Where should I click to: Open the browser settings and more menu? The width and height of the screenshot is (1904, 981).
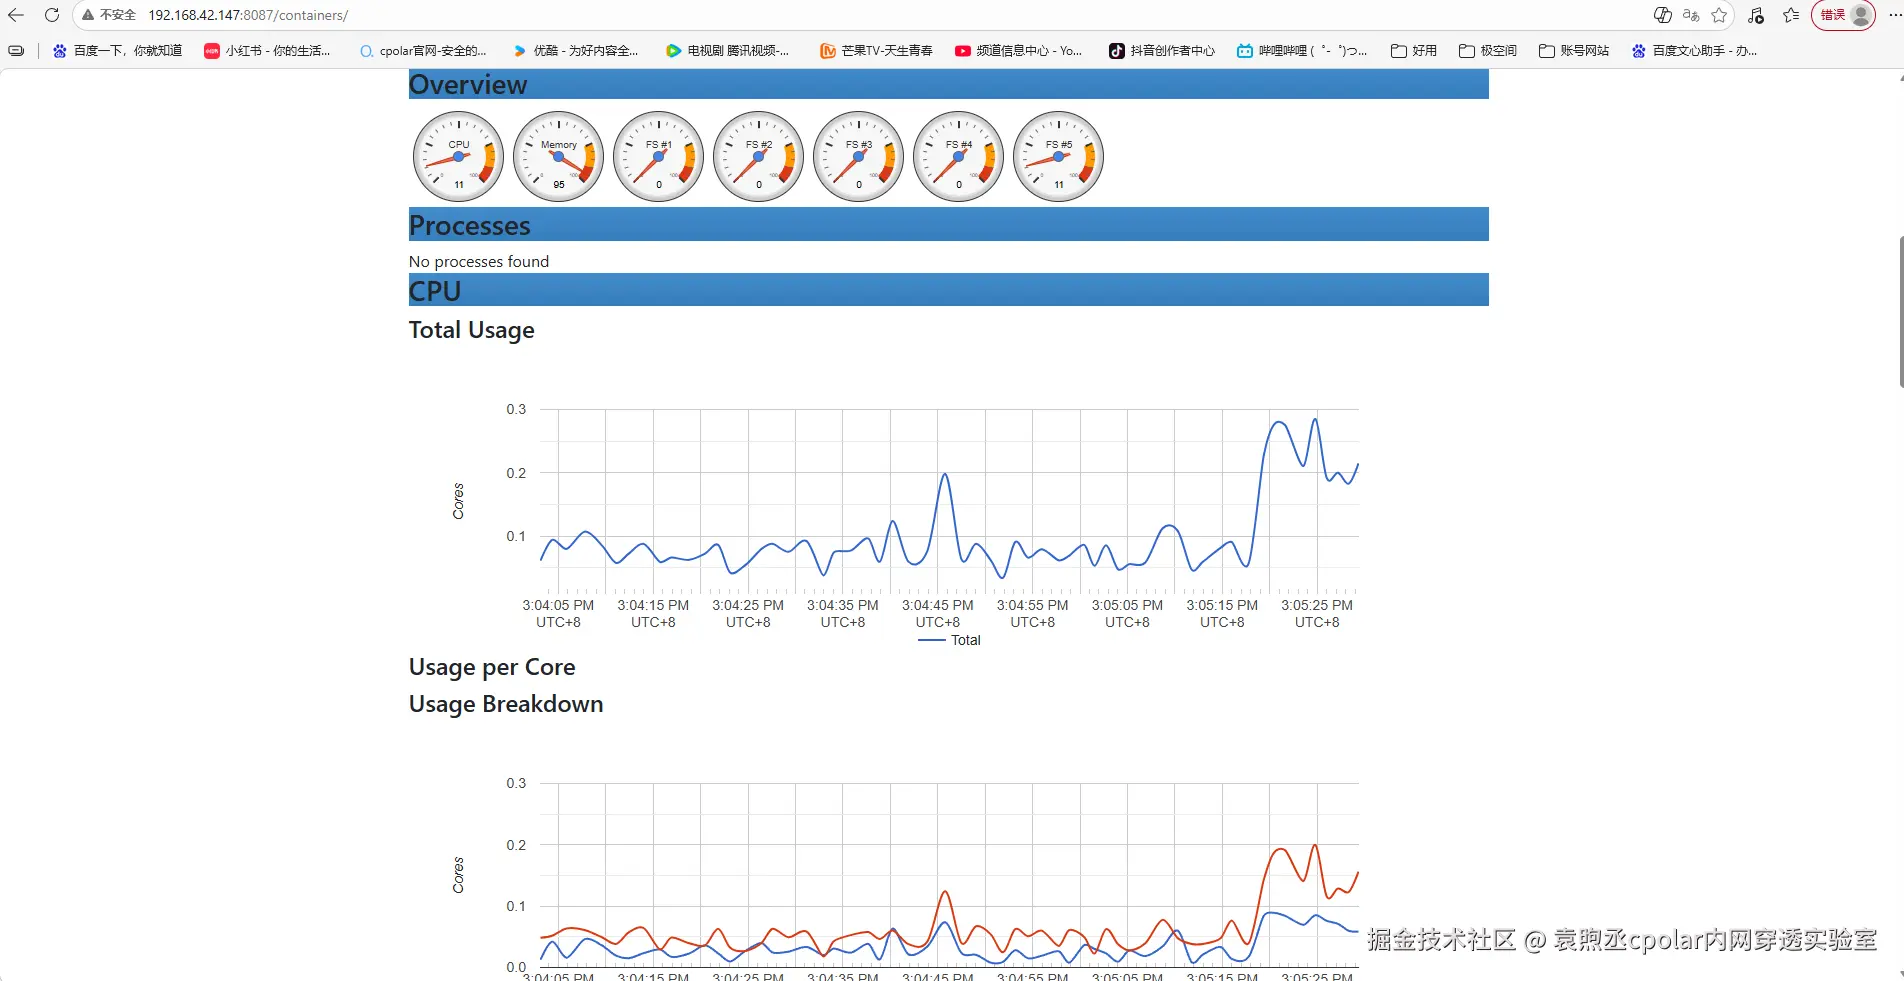coord(1895,15)
